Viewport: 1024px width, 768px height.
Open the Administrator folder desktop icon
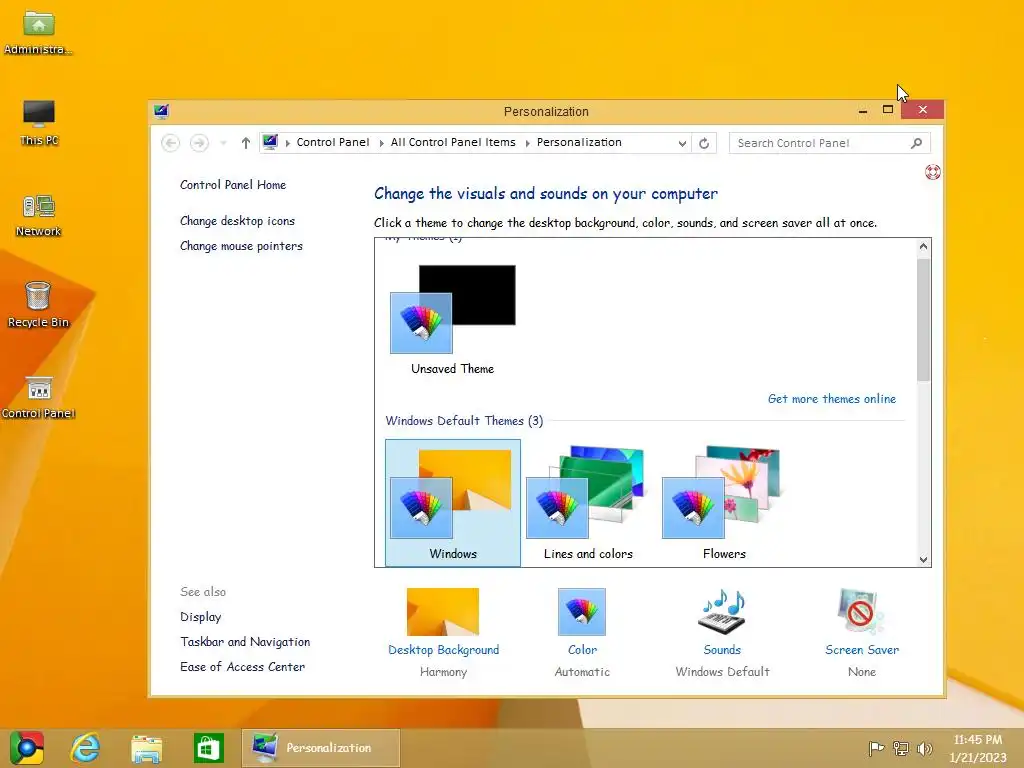39,33
